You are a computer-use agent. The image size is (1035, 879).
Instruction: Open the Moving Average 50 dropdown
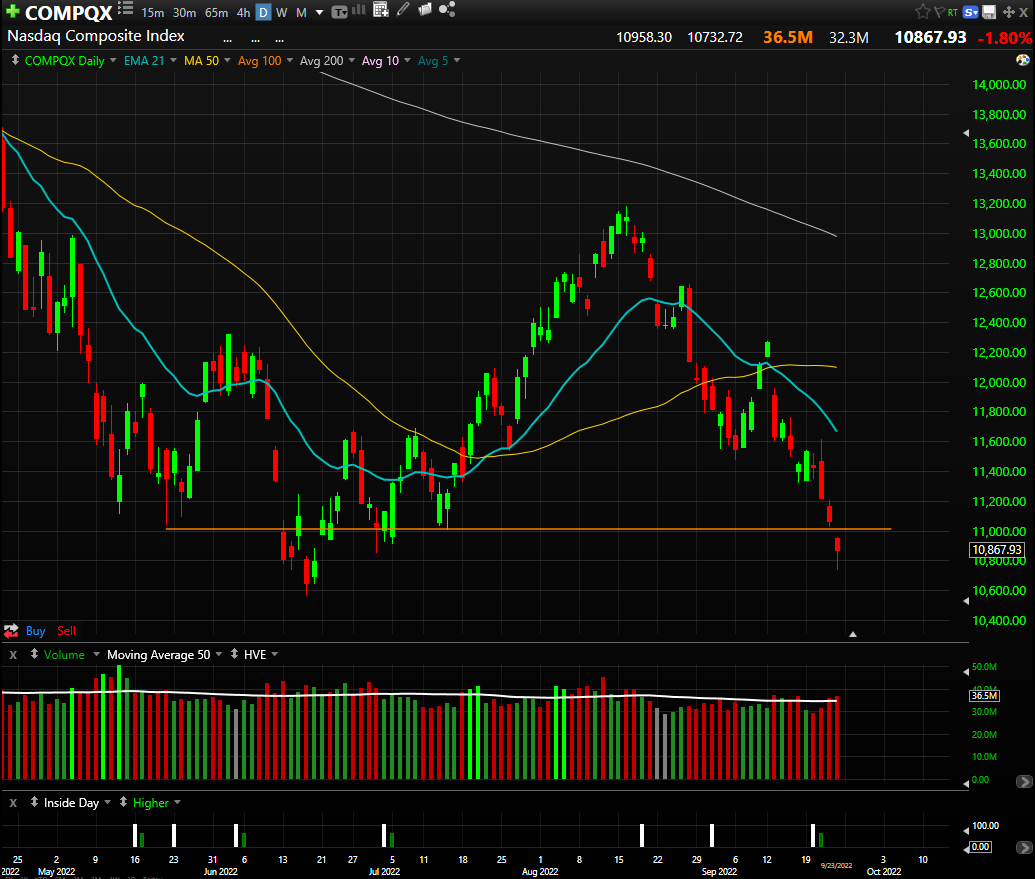point(218,654)
